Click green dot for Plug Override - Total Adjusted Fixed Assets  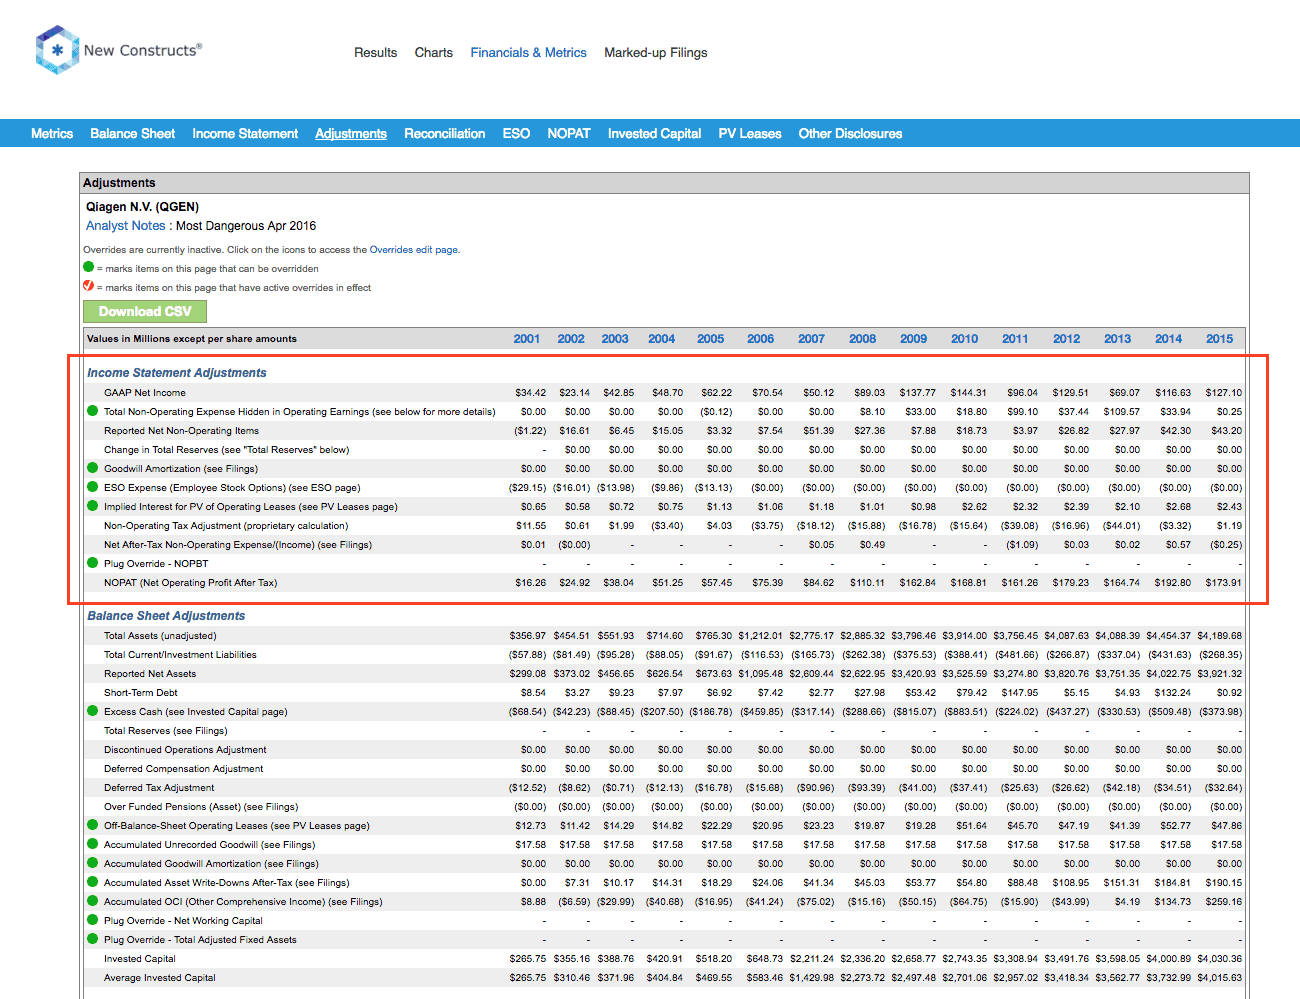[x=93, y=939]
